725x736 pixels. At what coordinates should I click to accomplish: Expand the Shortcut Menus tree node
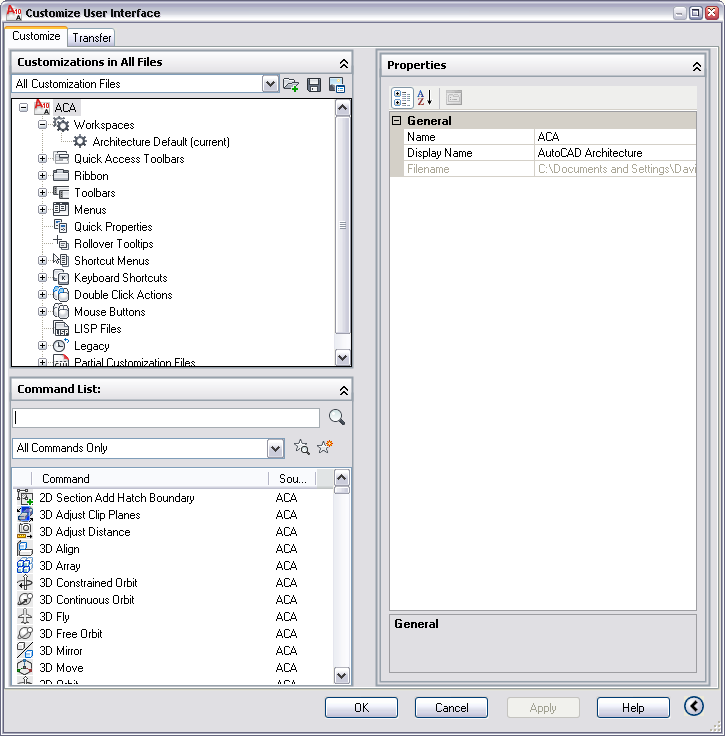click(x=42, y=261)
